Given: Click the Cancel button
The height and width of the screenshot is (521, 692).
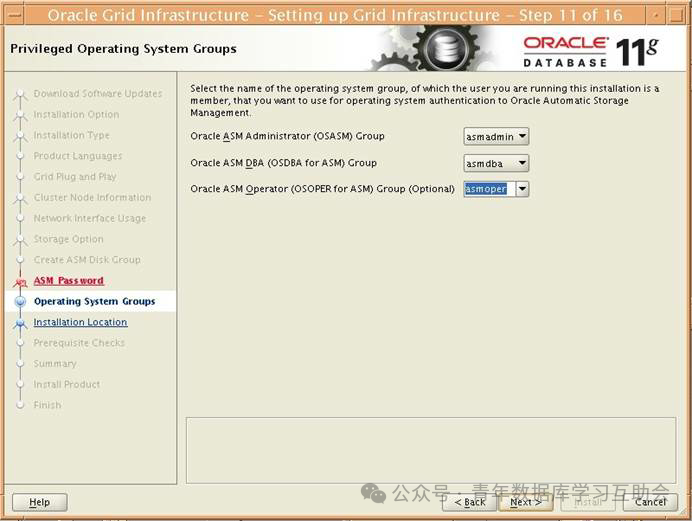Looking at the screenshot, I should 651,502.
